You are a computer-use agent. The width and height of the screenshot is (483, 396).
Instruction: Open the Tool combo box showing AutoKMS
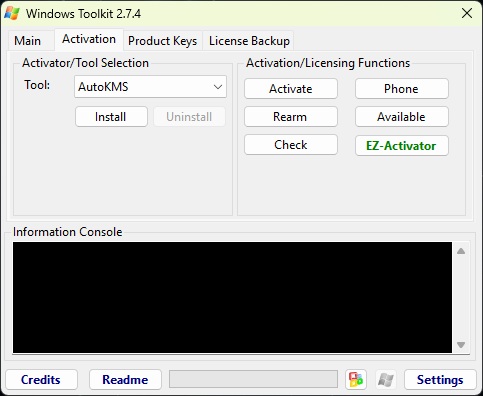[150, 87]
